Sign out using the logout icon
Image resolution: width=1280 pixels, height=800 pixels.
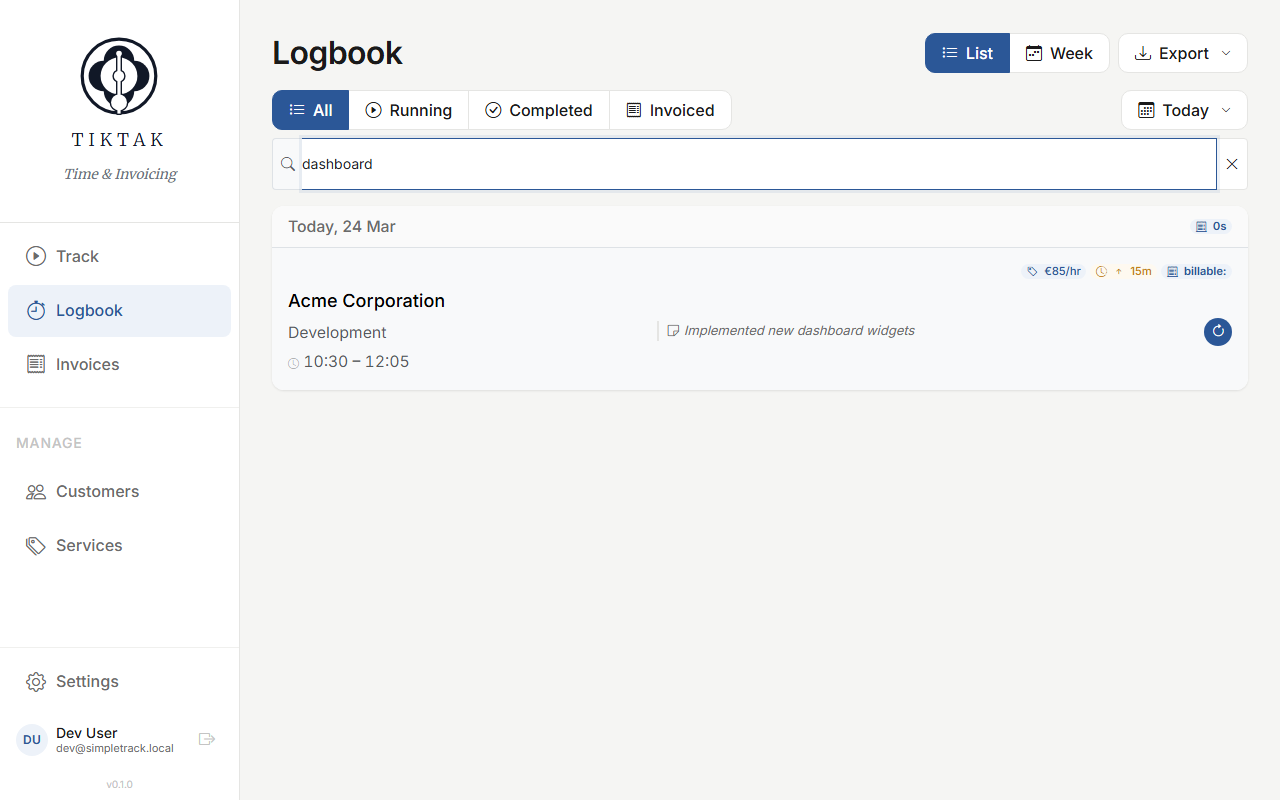(x=207, y=739)
